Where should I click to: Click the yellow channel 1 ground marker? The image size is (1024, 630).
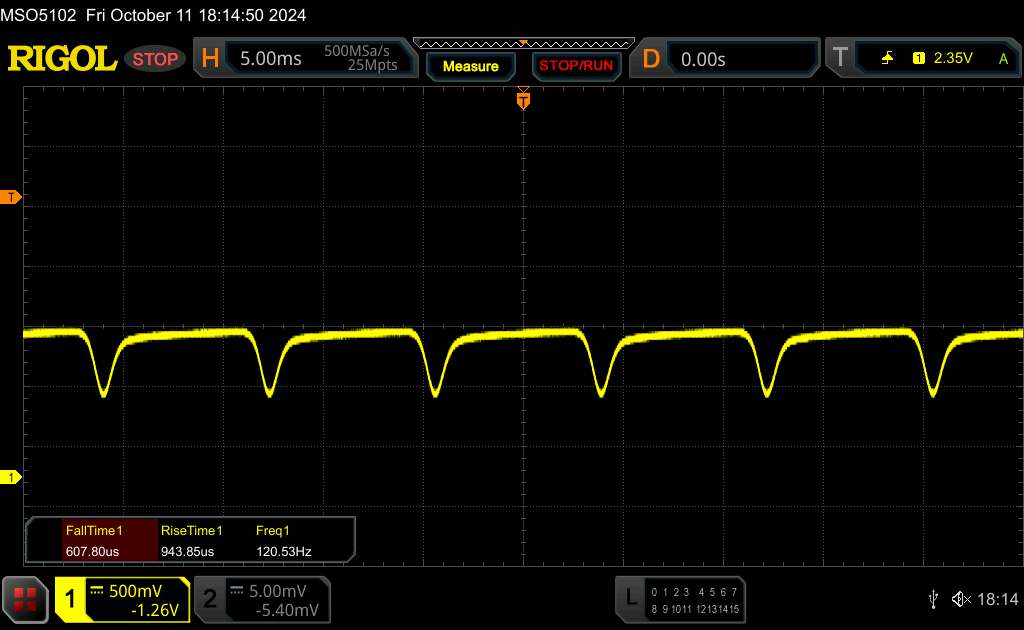[x=11, y=478]
